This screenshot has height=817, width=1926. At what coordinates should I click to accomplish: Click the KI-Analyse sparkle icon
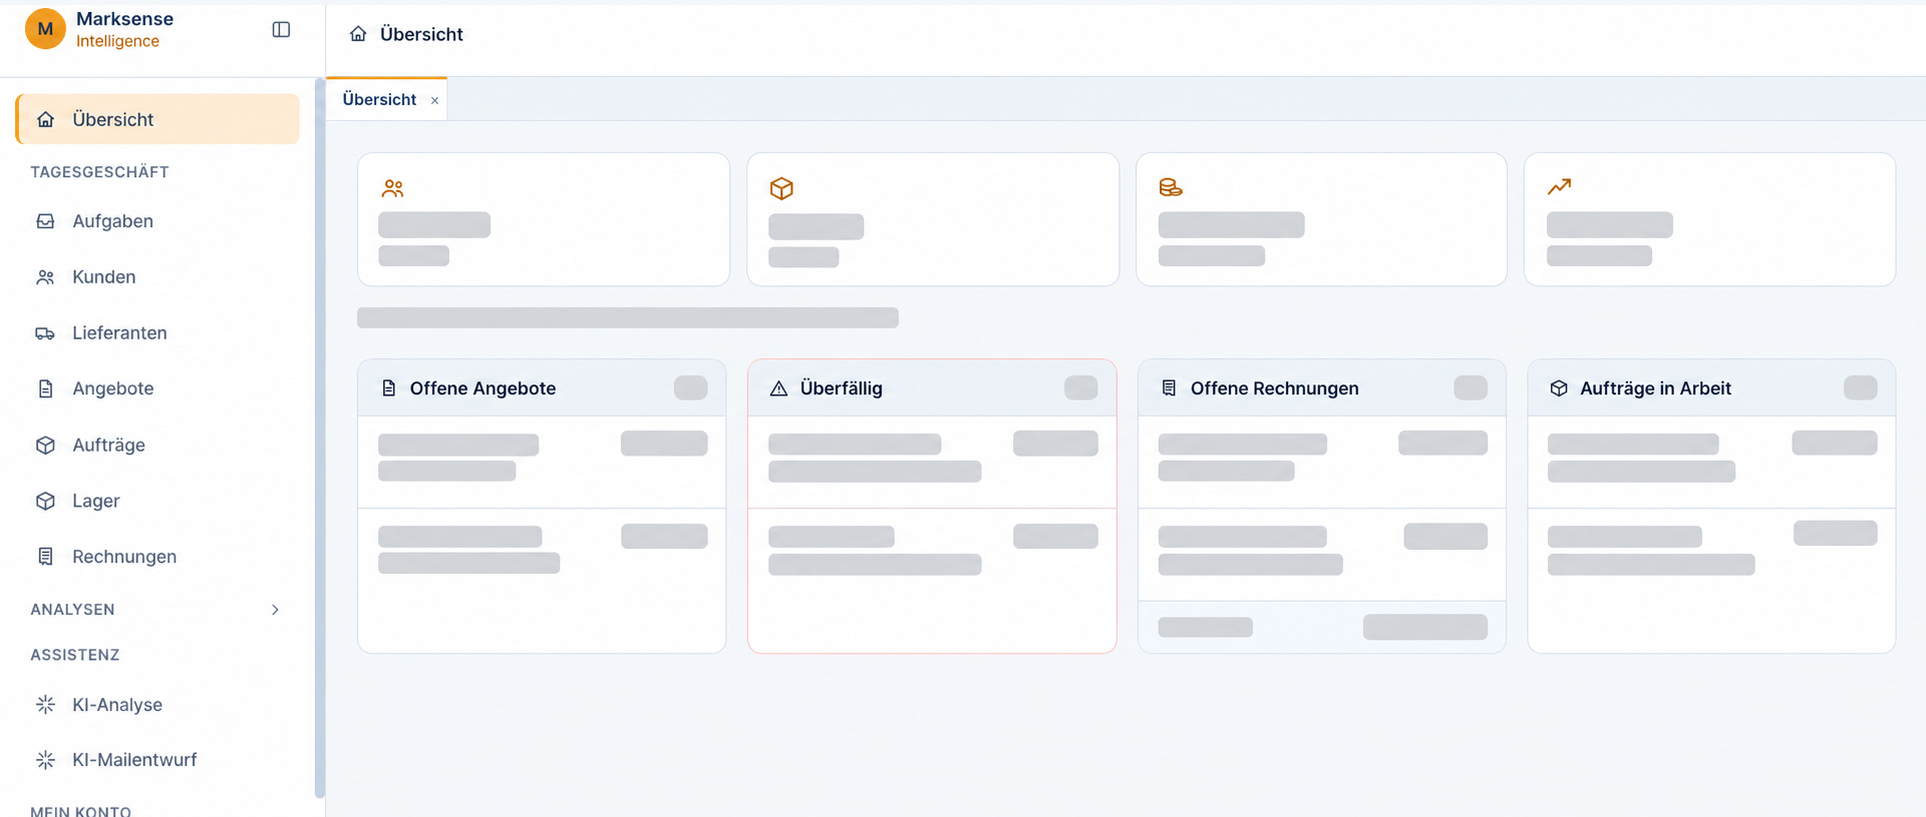pyautogui.click(x=45, y=705)
